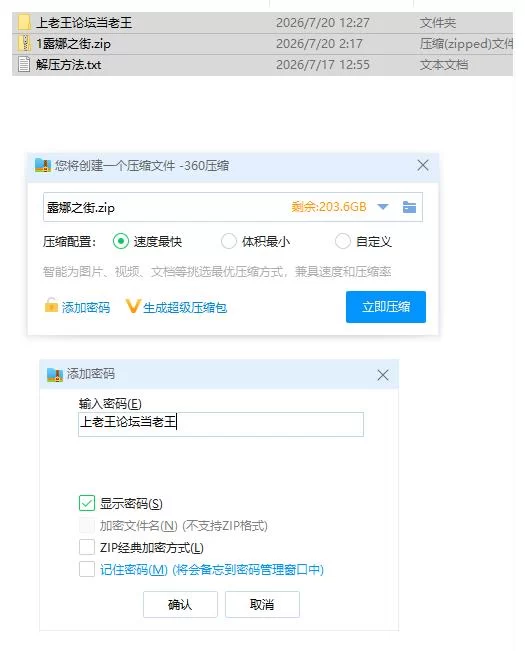Check the 记住密码(M) box
Viewport: 525px width, 651px height.
pyautogui.click(x=87, y=569)
